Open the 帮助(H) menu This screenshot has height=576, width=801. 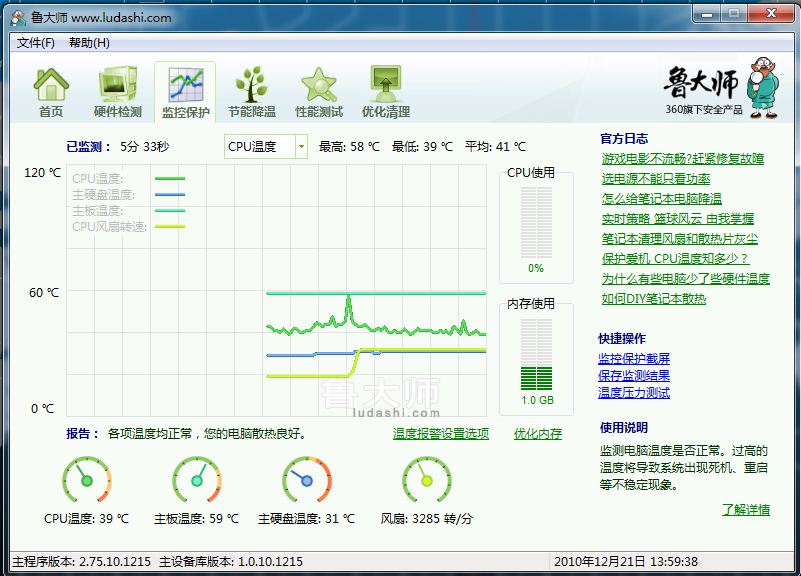click(x=89, y=43)
